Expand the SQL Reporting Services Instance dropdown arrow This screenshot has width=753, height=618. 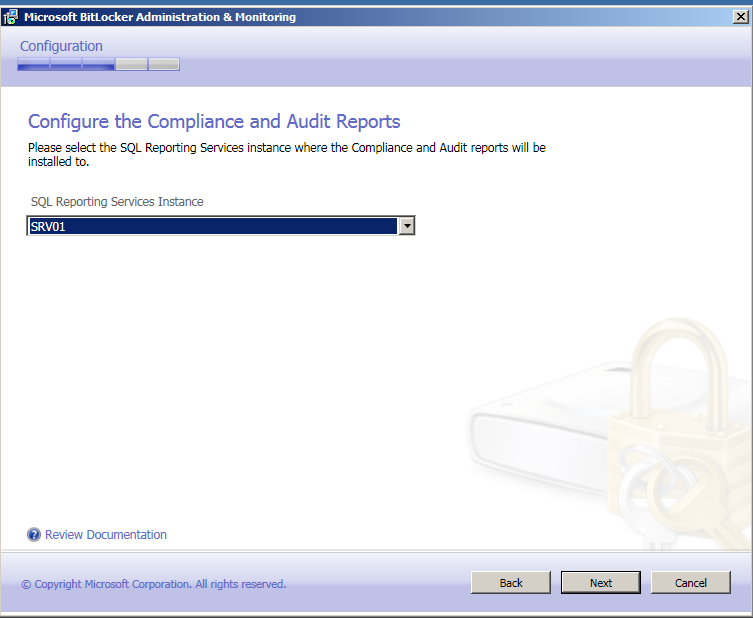pos(407,226)
